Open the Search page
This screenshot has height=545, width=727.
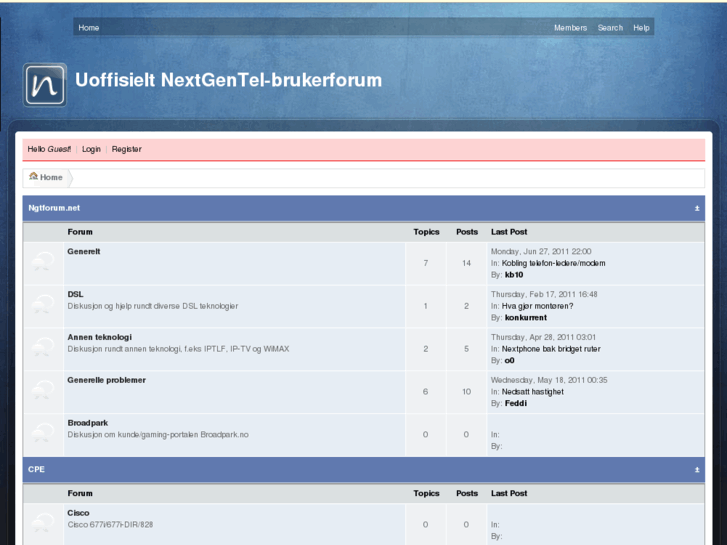[x=610, y=28]
